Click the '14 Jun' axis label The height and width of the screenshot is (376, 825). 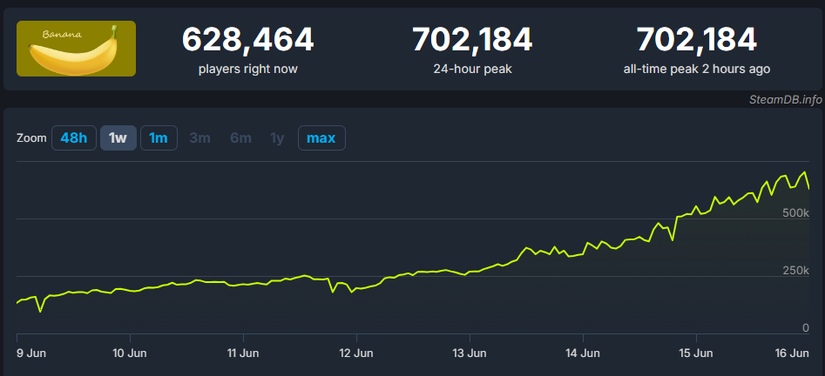click(583, 353)
